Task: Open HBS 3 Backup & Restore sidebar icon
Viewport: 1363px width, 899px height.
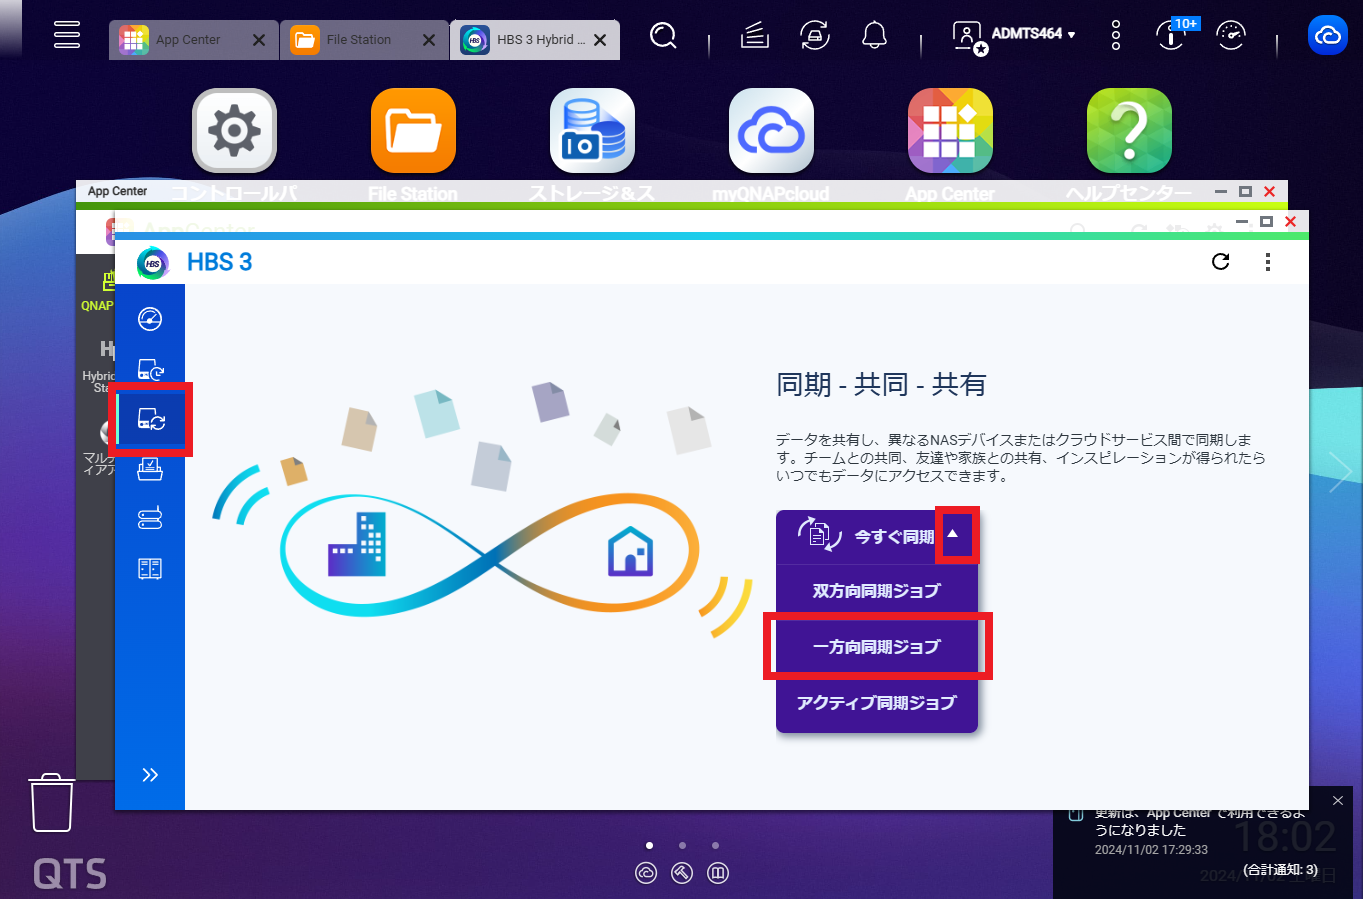Action: point(150,370)
